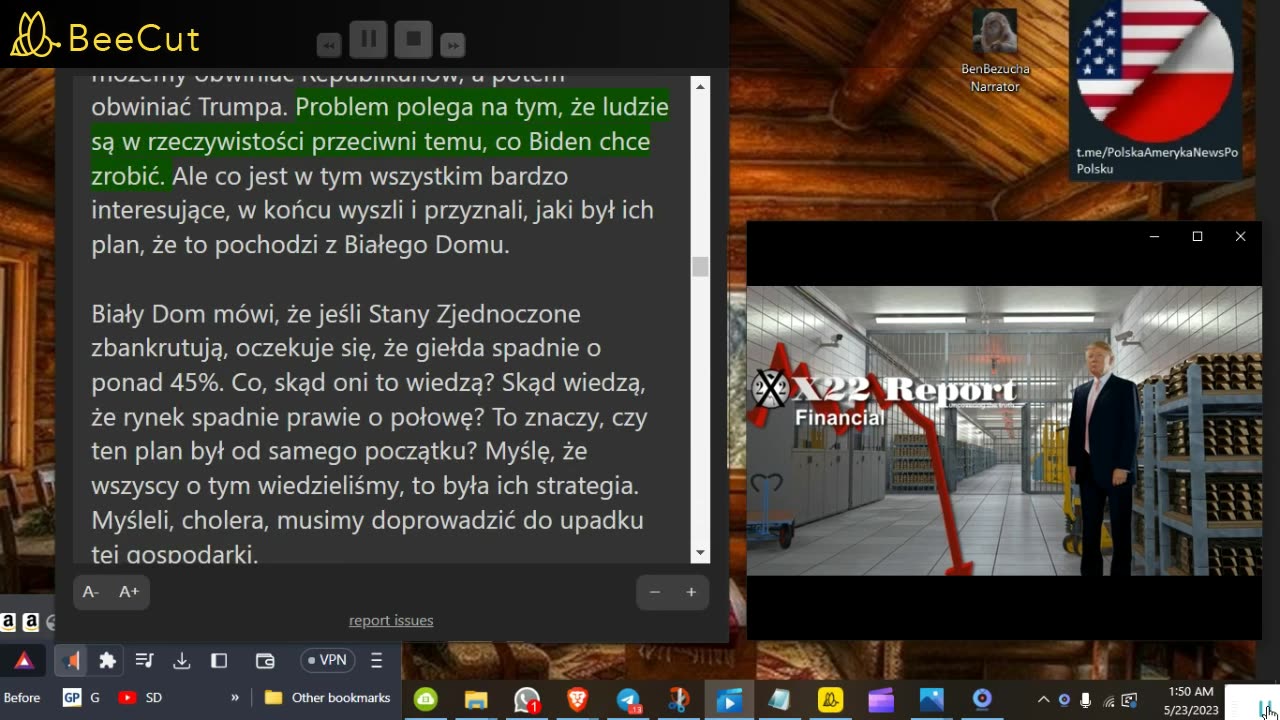The image size is (1280, 720).
Task: Increase text size with A+ button
Action: (129, 592)
